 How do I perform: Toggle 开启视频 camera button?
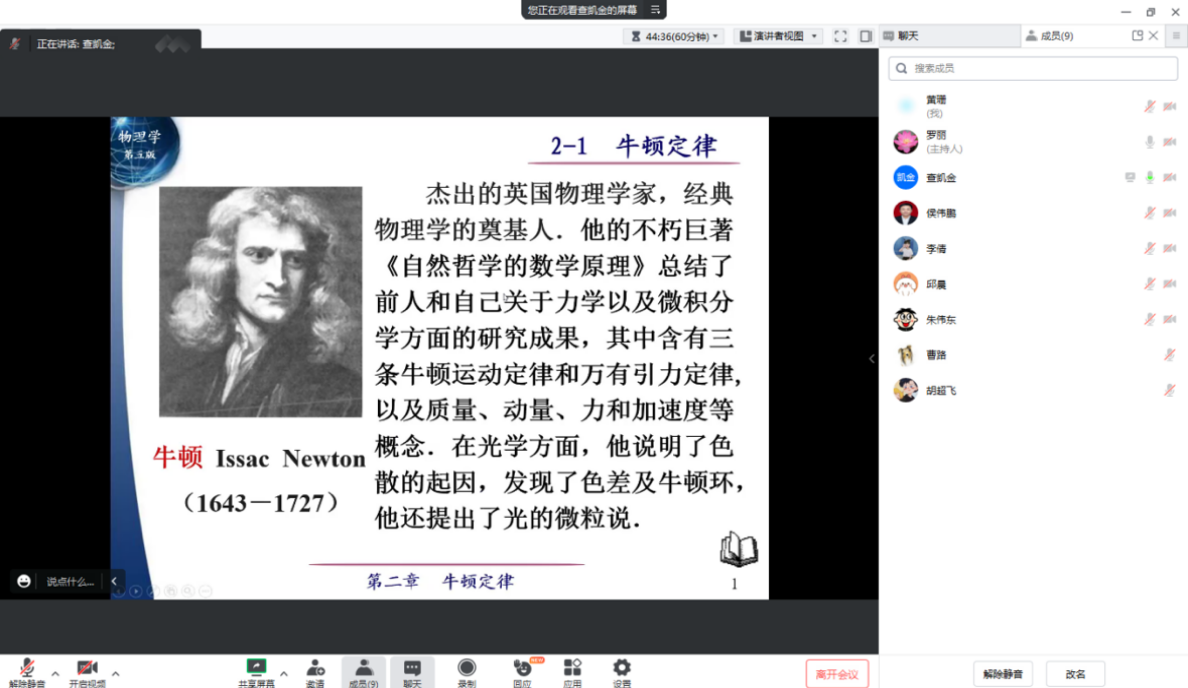87,668
